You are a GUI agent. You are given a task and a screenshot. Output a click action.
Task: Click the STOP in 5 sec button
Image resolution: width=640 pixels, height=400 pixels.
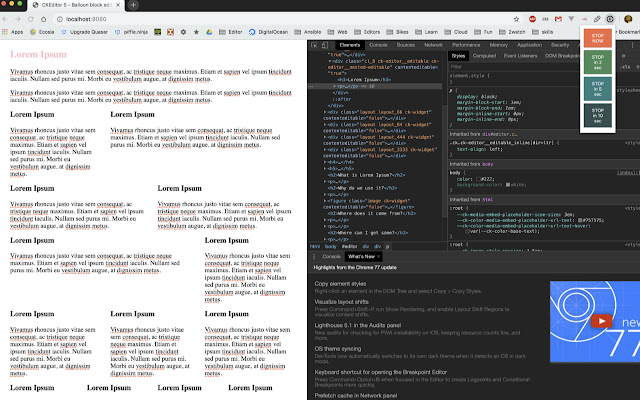click(598, 89)
